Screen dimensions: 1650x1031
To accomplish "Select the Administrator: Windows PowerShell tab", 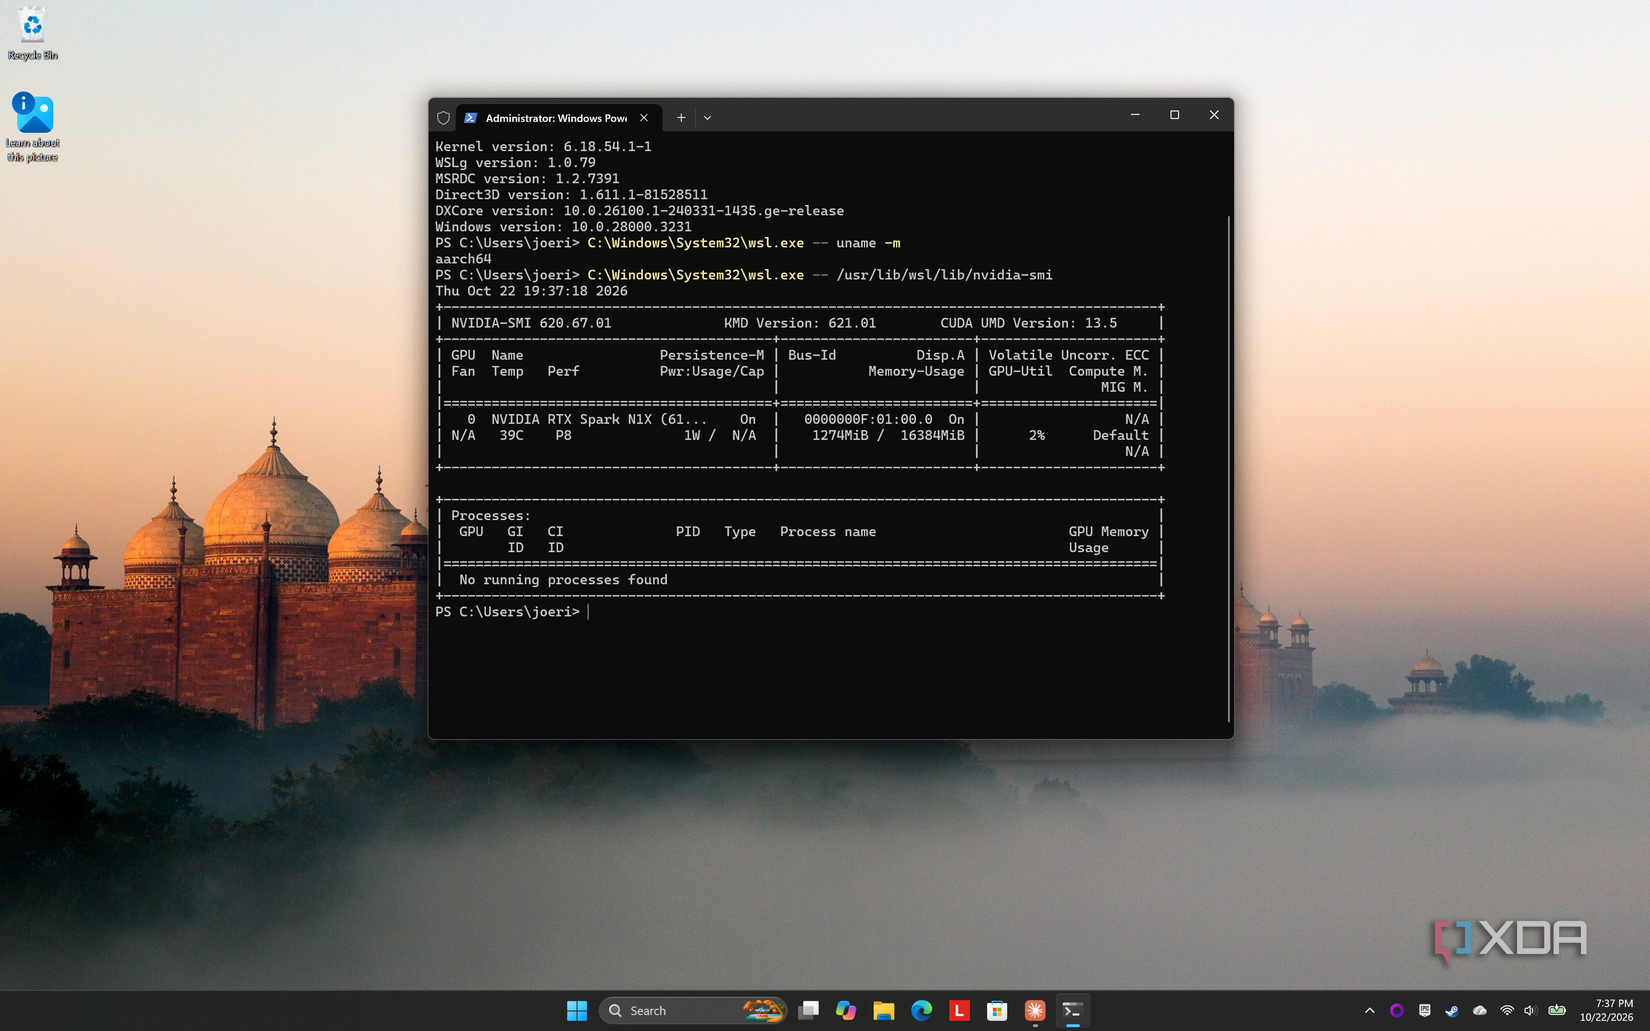I will 556,118.
